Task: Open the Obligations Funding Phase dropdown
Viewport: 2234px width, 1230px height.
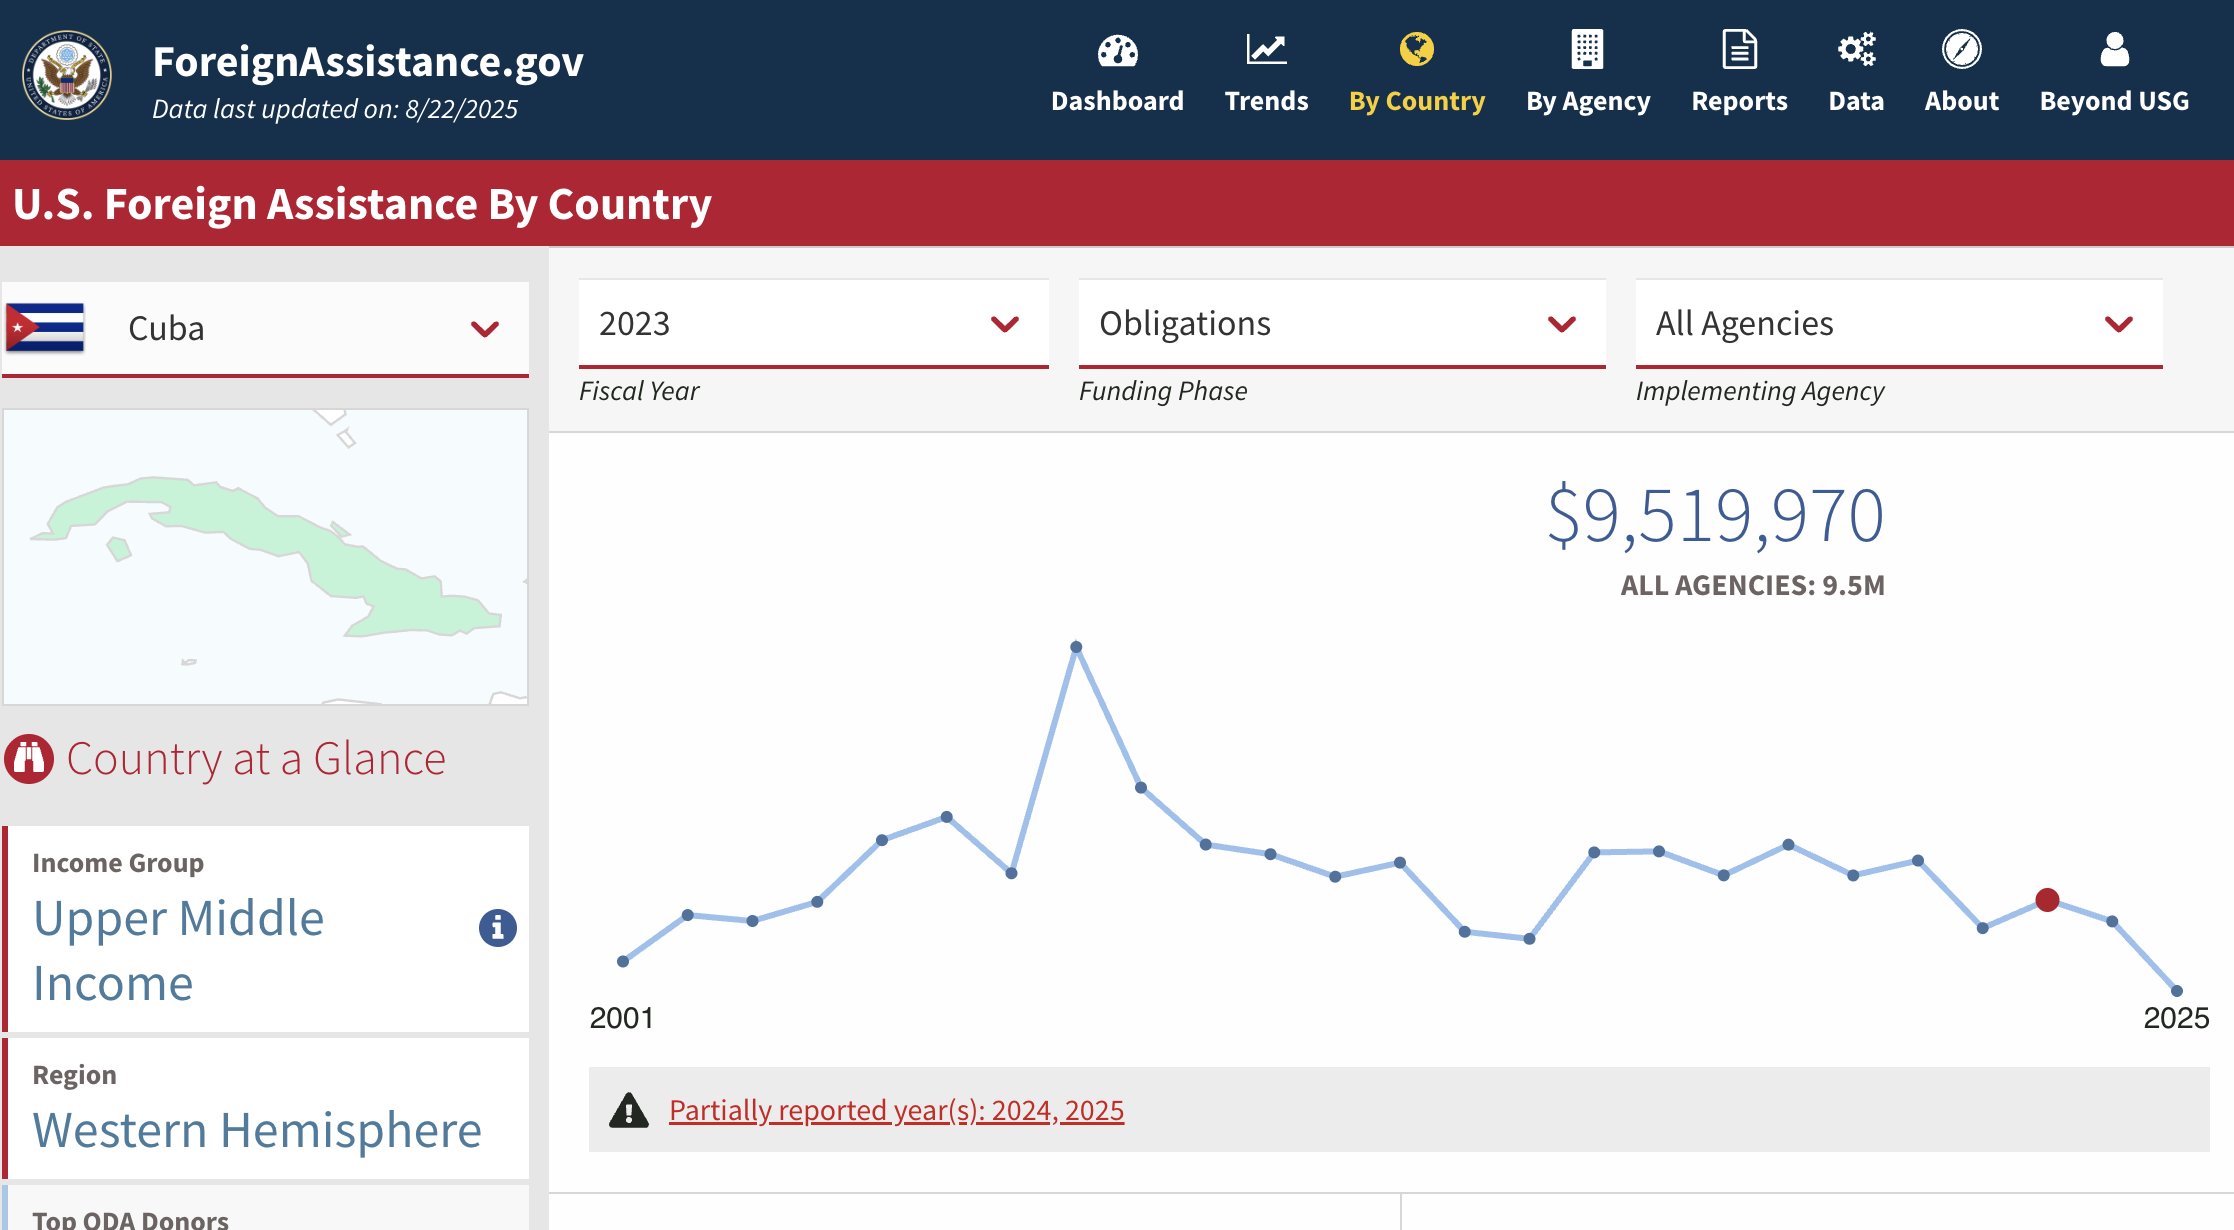Action: point(1341,324)
